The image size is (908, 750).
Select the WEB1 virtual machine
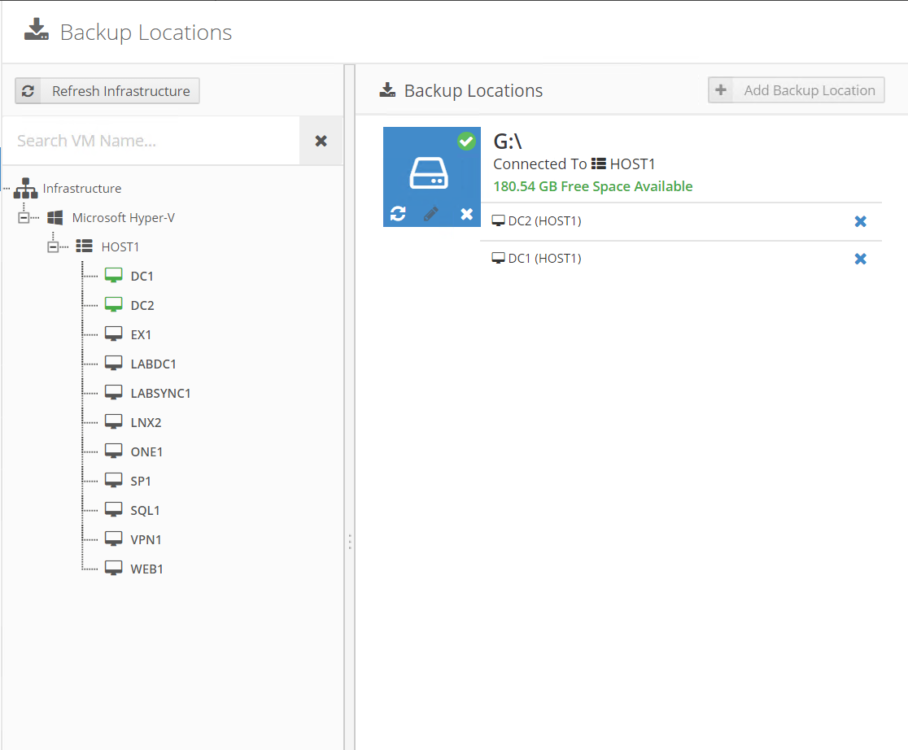(147, 569)
